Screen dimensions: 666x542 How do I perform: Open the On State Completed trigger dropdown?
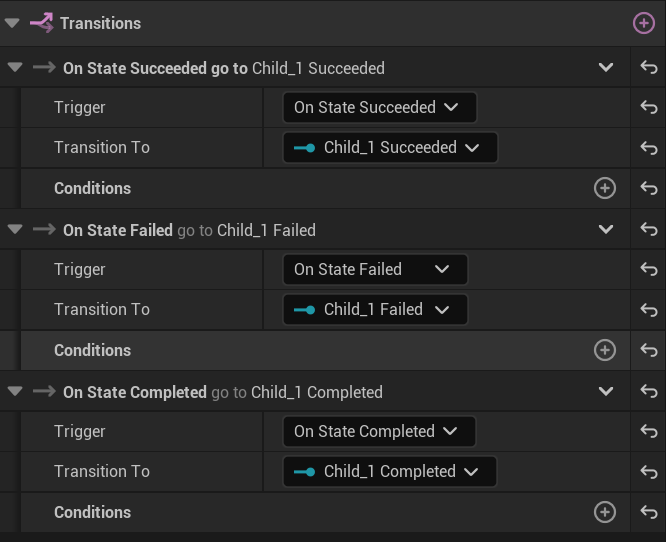379,431
